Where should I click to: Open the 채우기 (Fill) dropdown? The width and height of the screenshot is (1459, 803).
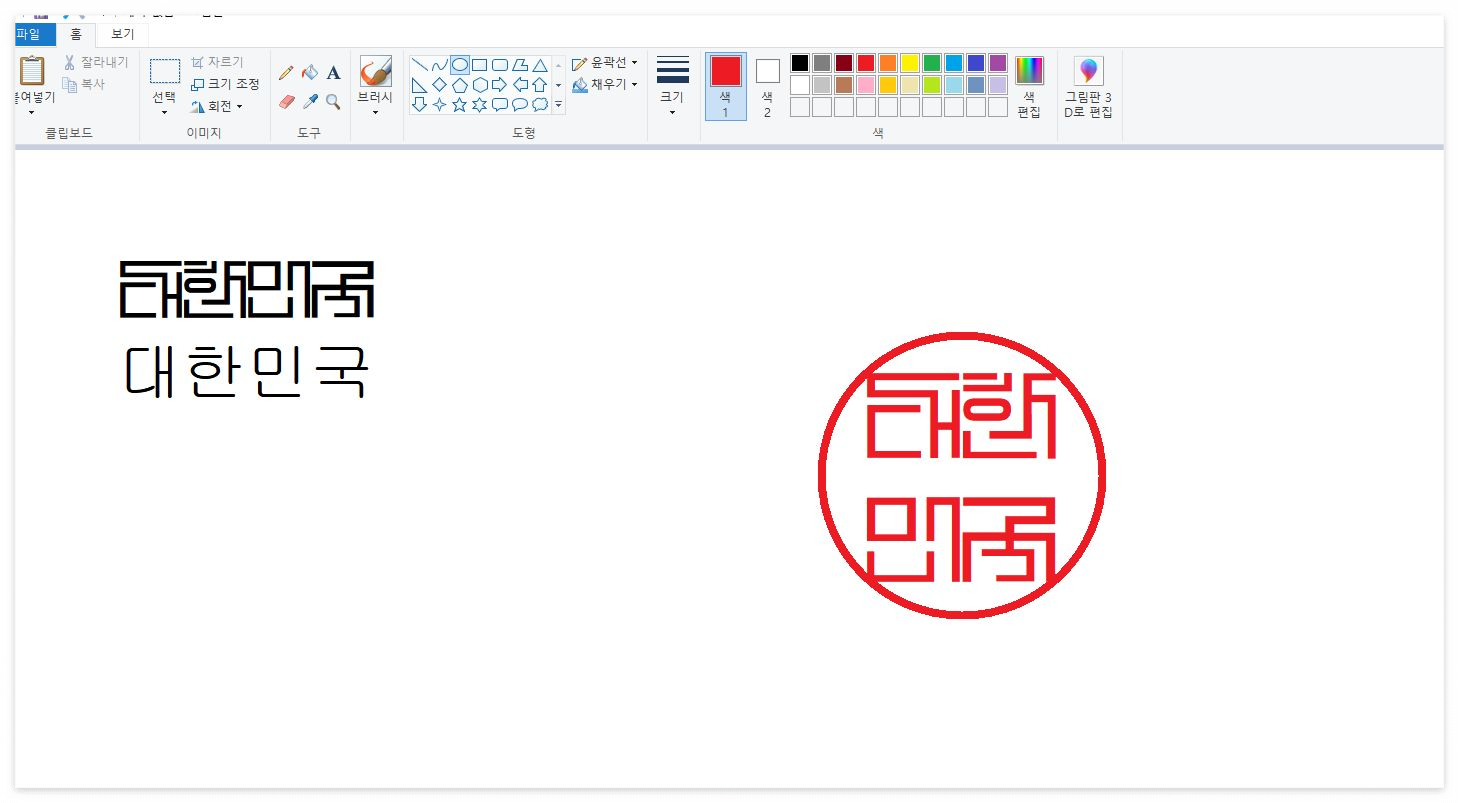pos(606,85)
